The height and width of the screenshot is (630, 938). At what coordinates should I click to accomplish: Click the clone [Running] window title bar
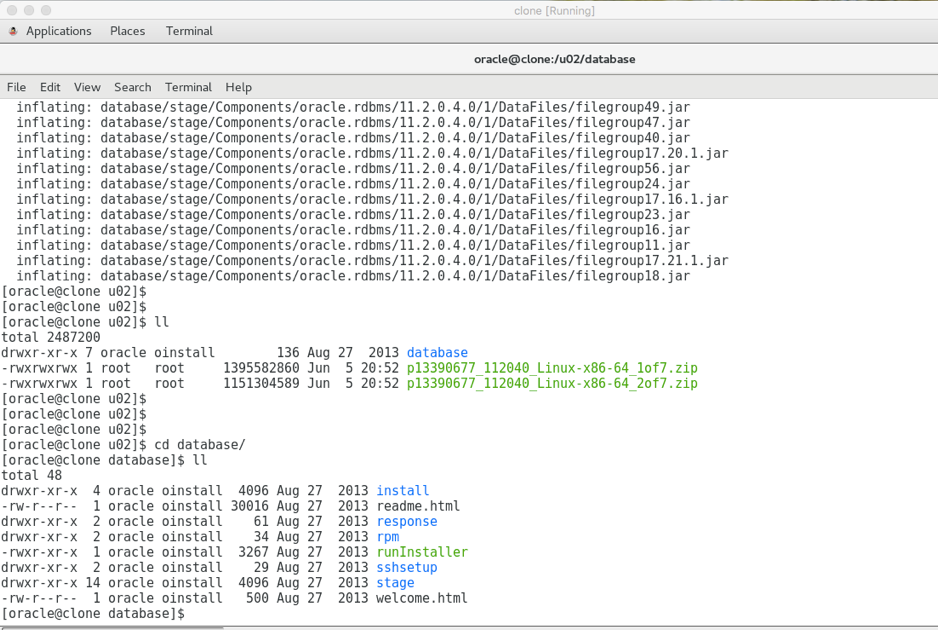(553, 10)
